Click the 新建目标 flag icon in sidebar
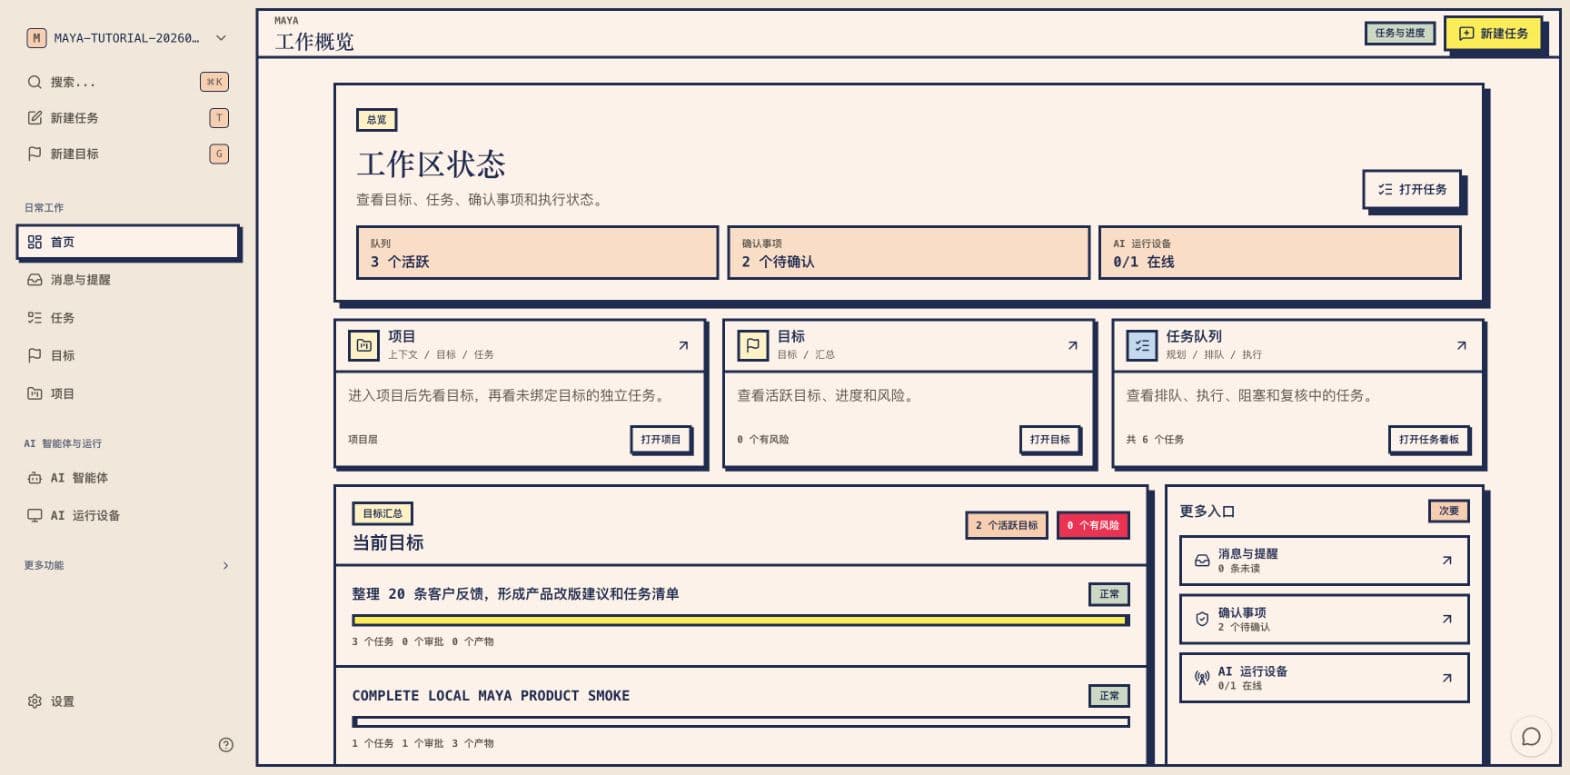 tap(35, 154)
